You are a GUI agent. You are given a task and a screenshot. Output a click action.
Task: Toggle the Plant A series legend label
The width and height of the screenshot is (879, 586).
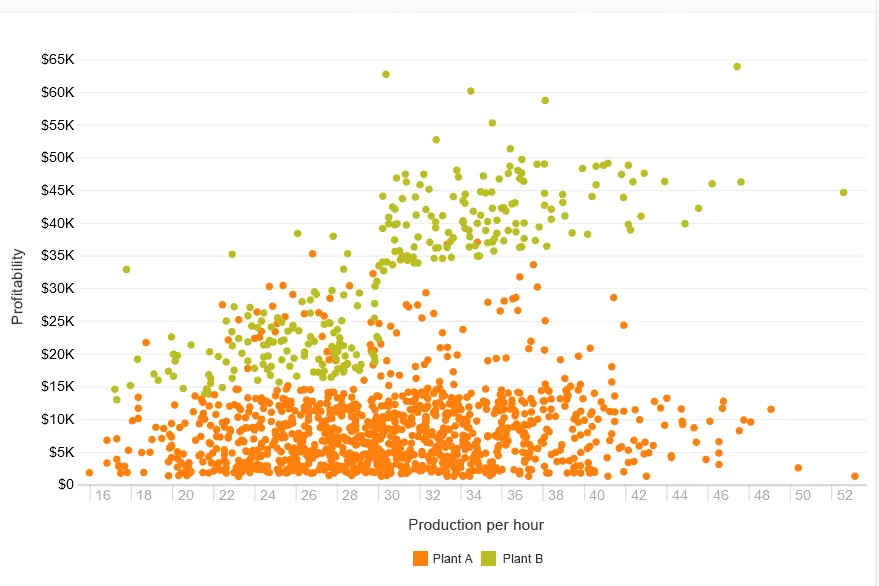[452, 559]
